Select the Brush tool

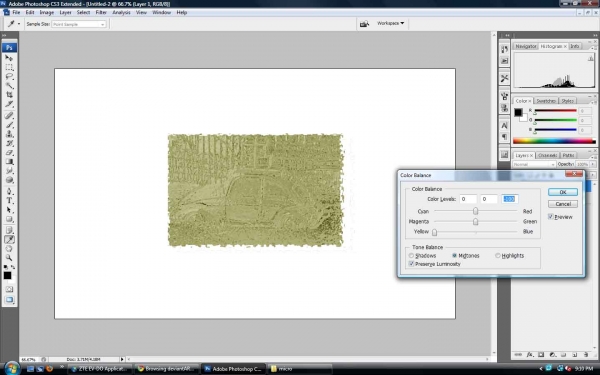coord(9,125)
